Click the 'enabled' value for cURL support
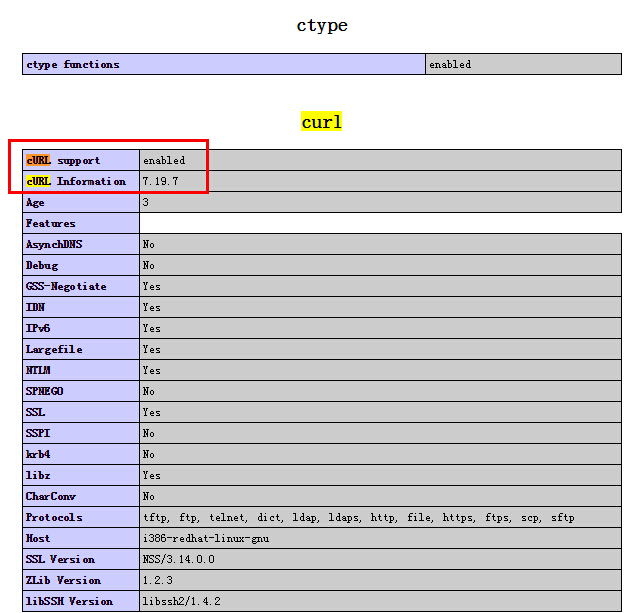 (x=164, y=161)
